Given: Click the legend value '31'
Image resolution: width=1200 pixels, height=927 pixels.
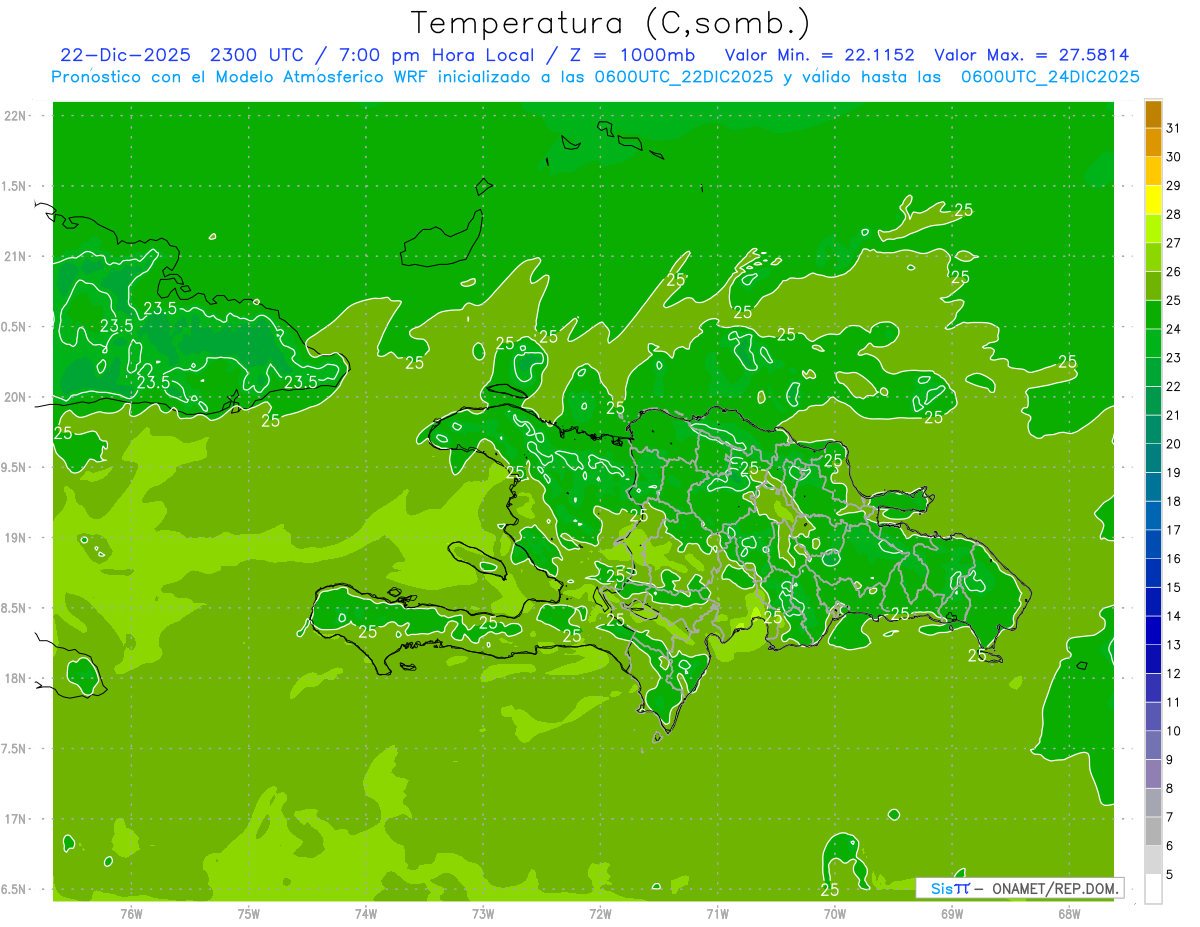Looking at the screenshot, I should click(1173, 128).
